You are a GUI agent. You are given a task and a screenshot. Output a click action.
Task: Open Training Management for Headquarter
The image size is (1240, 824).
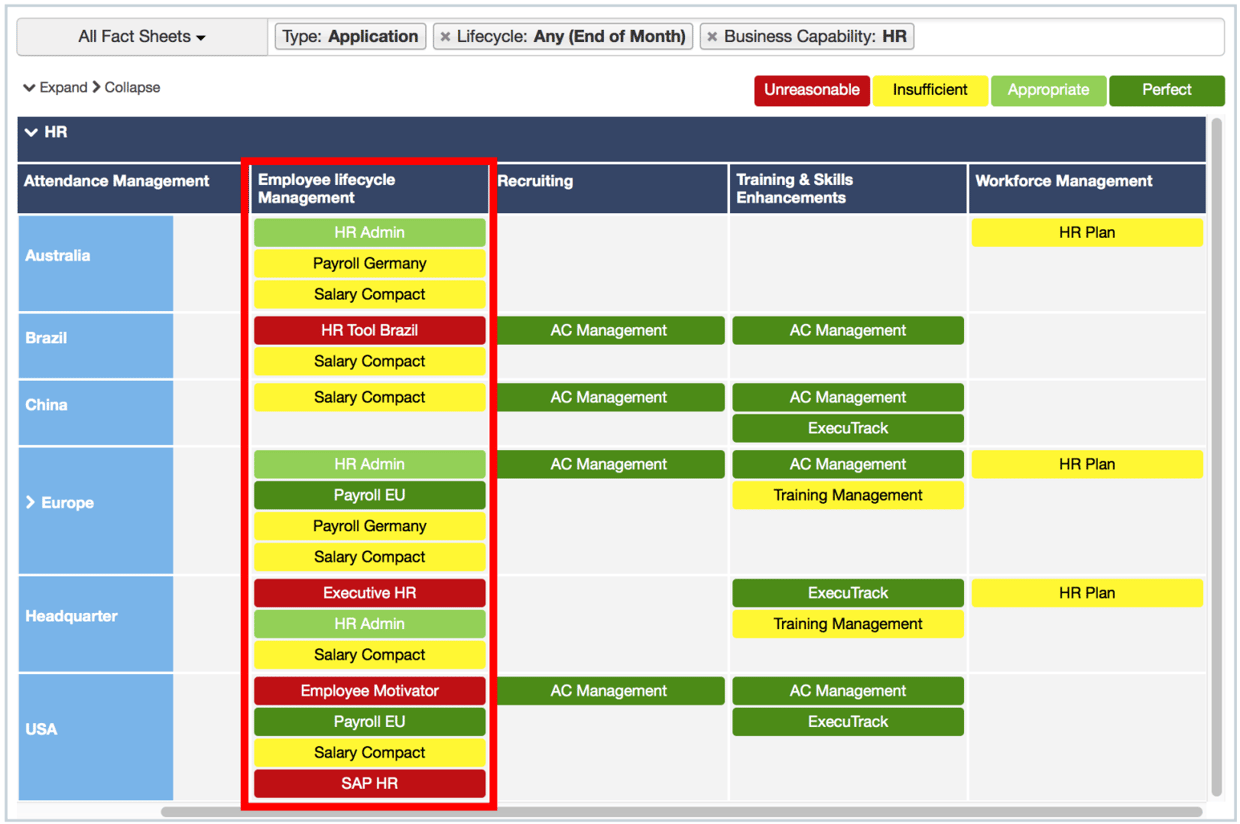(848, 623)
